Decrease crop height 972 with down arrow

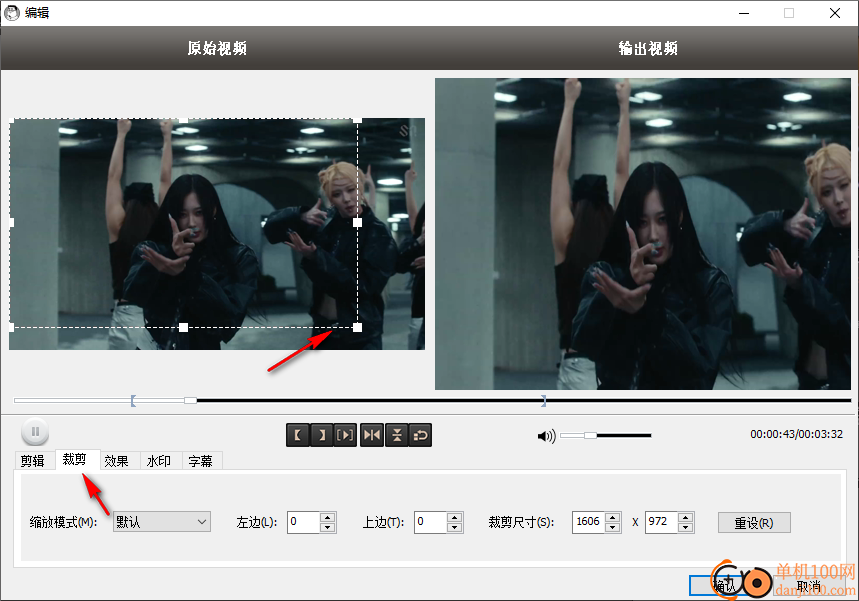click(685, 527)
